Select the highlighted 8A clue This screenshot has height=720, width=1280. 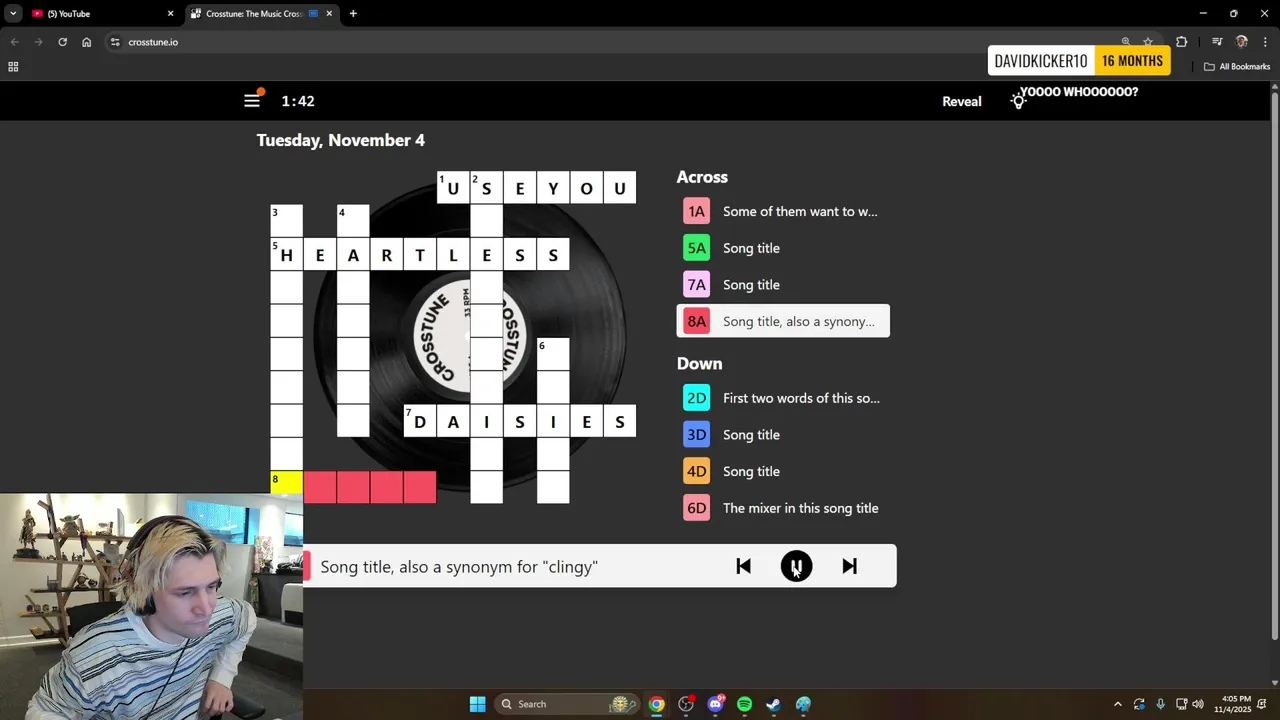click(x=783, y=321)
